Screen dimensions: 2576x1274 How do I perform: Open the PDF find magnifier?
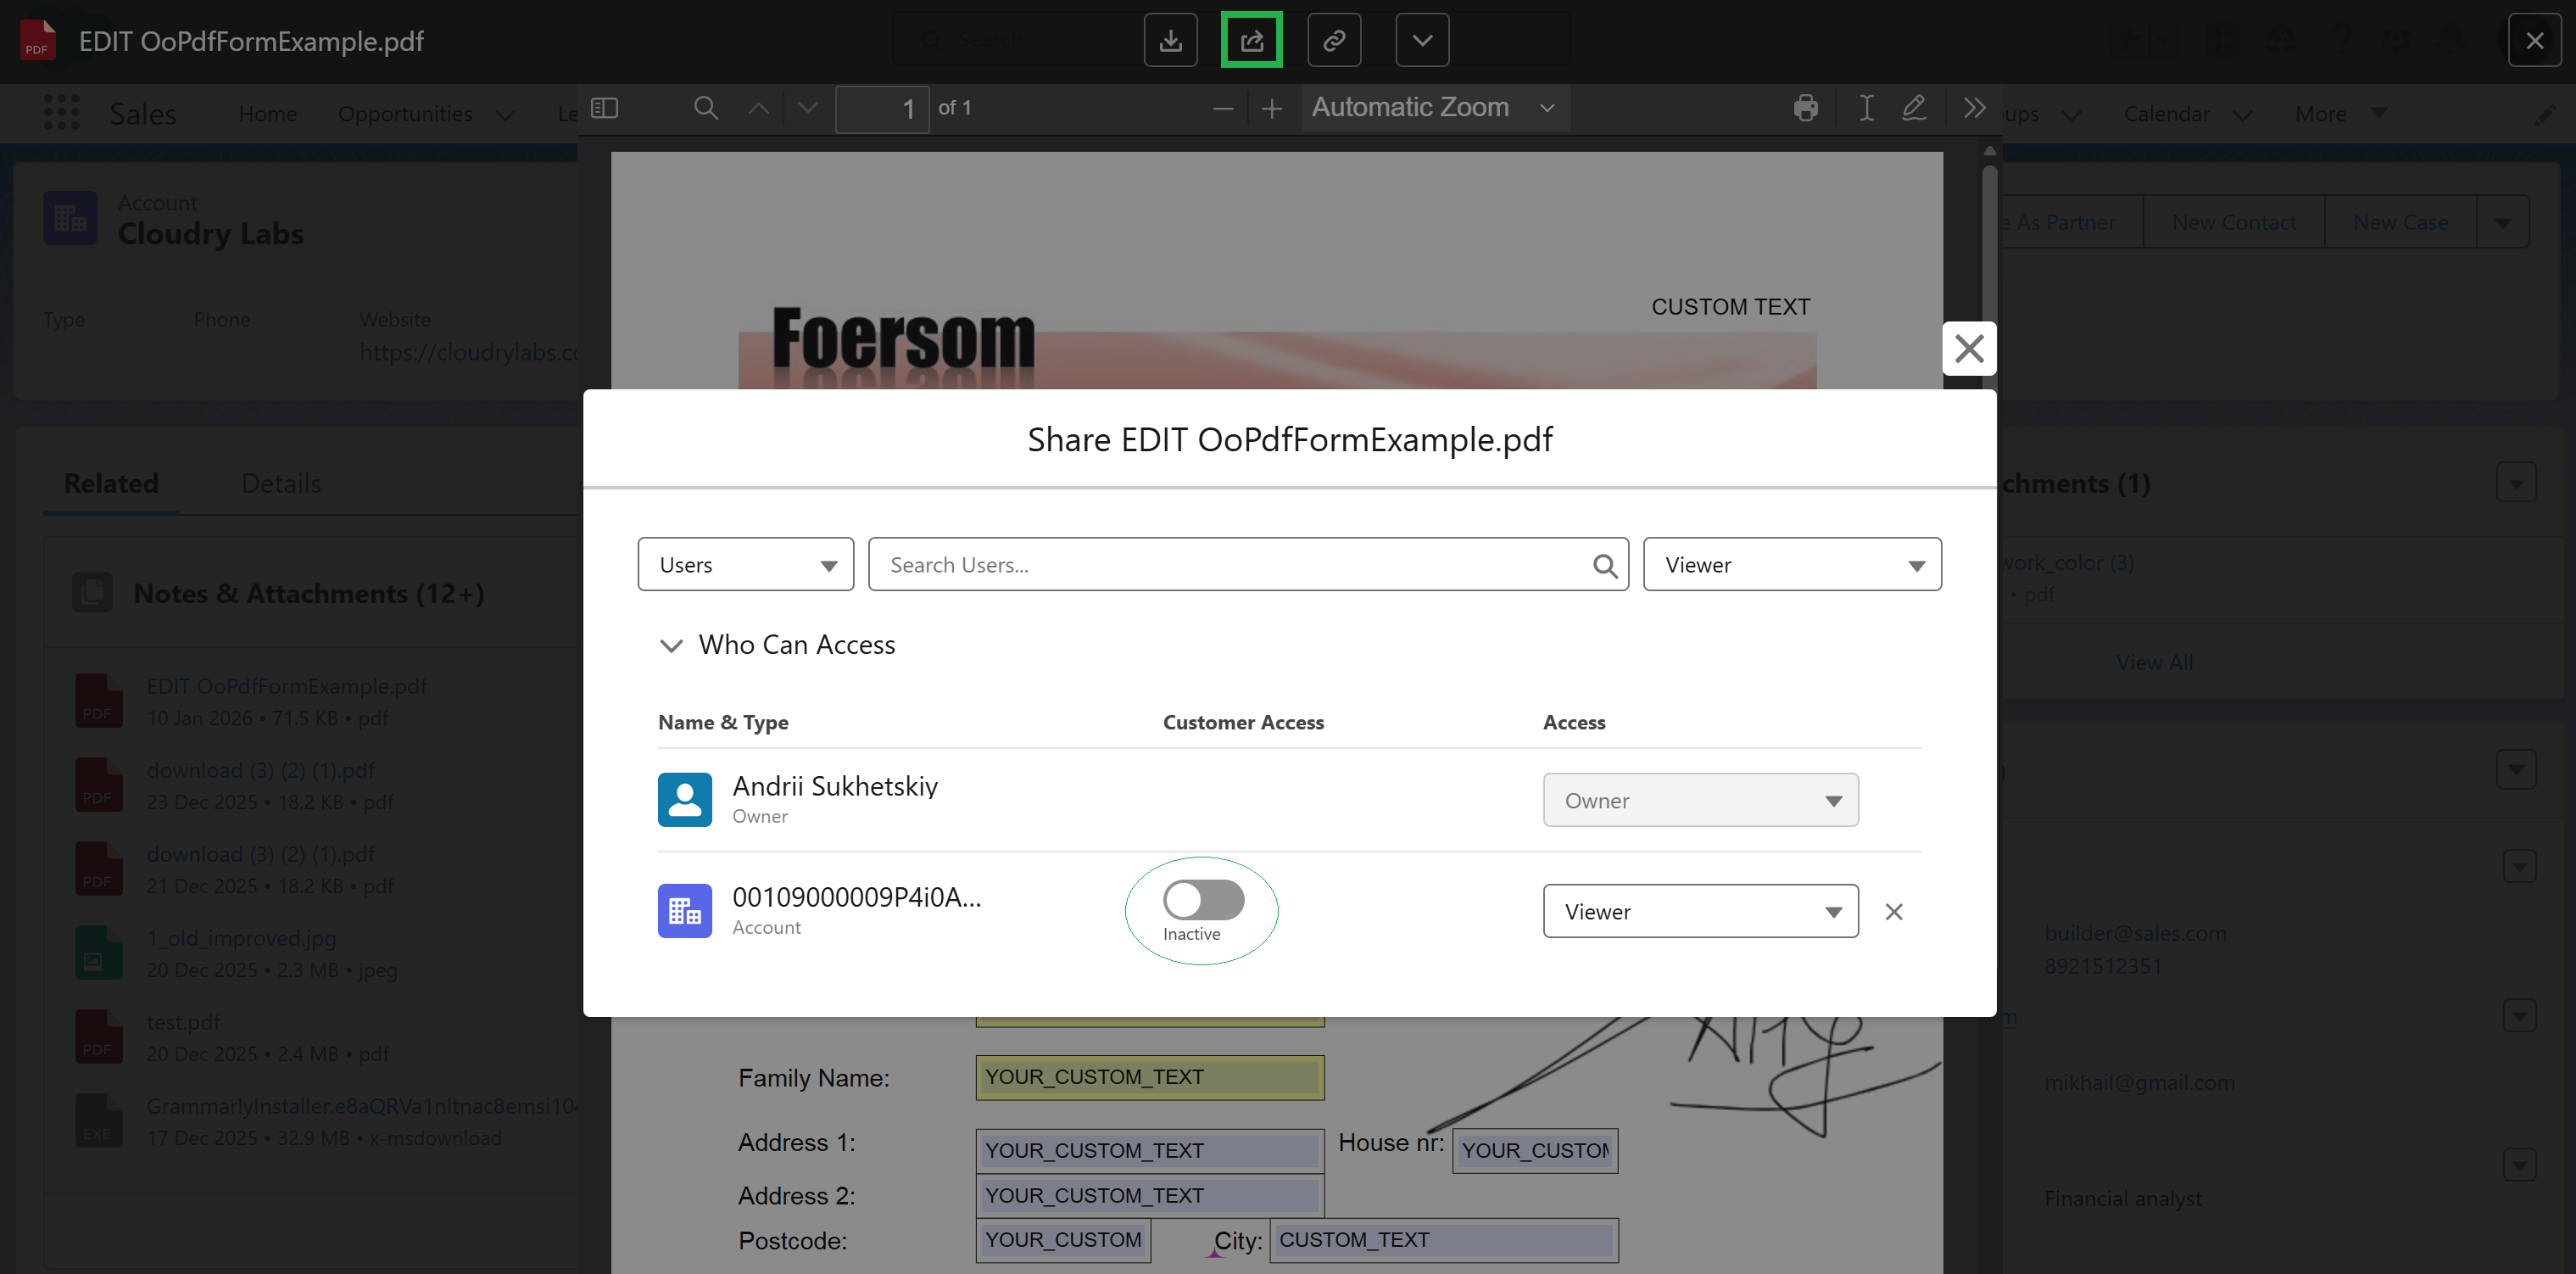coord(705,108)
